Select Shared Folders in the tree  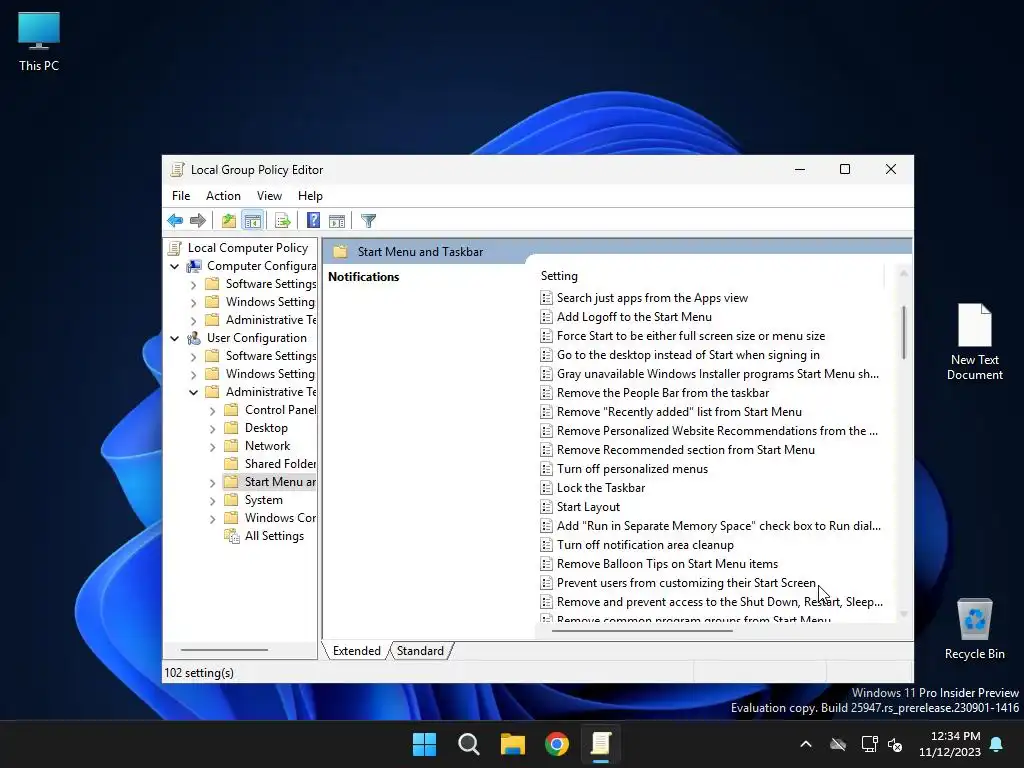pyautogui.click(x=280, y=464)
